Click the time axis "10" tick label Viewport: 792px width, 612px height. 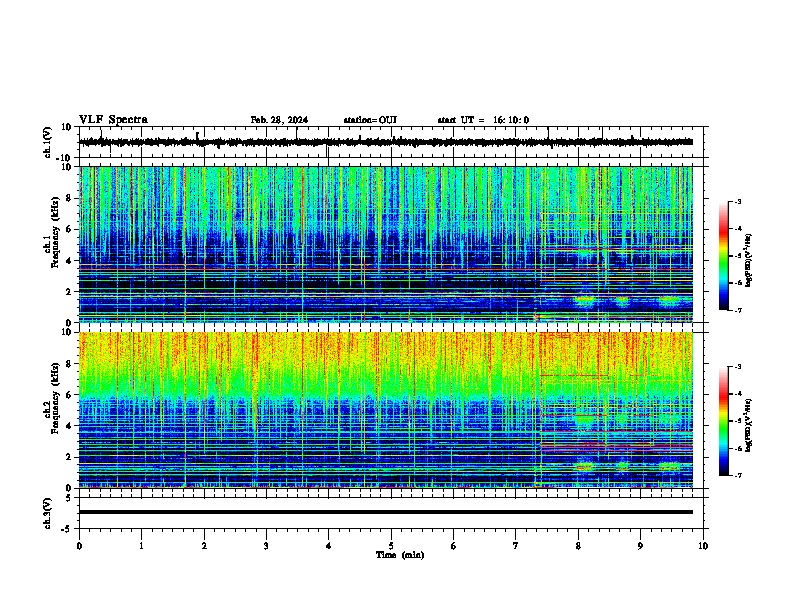click(x=703, y=546)
